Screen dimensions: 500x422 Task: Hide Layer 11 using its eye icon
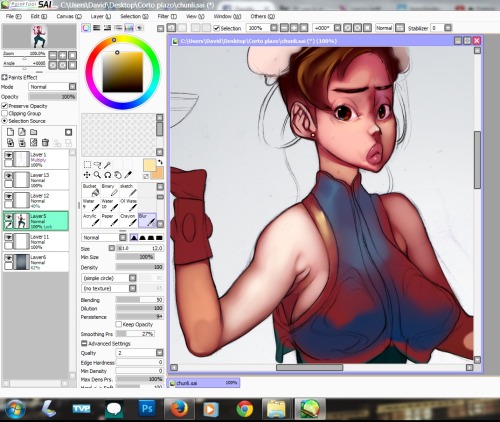point(8,237)
